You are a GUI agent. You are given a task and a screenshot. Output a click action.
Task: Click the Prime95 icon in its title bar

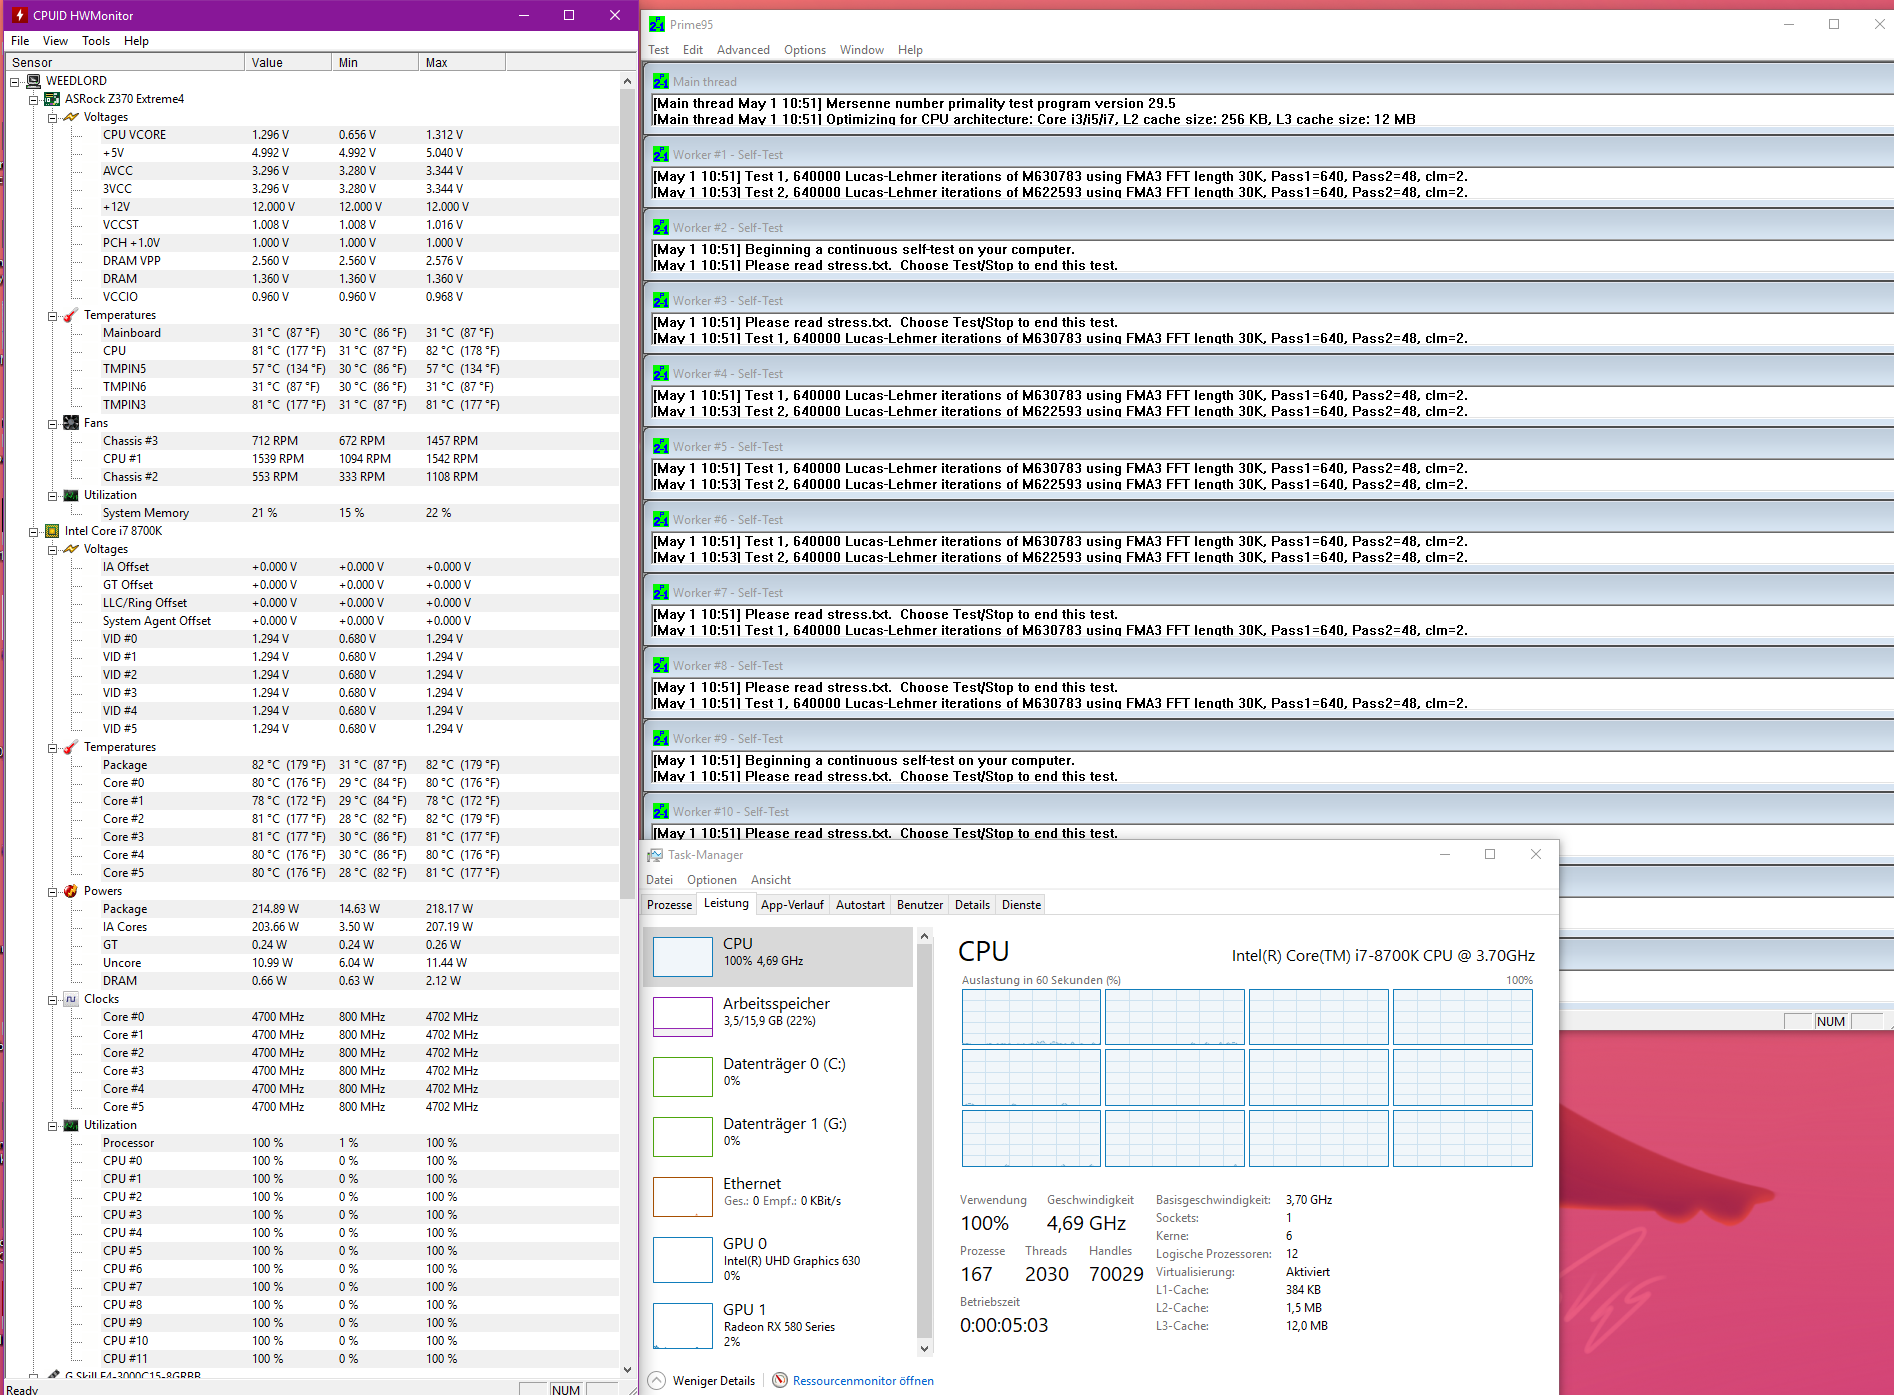pyautogui.click(x=657, y=24)
